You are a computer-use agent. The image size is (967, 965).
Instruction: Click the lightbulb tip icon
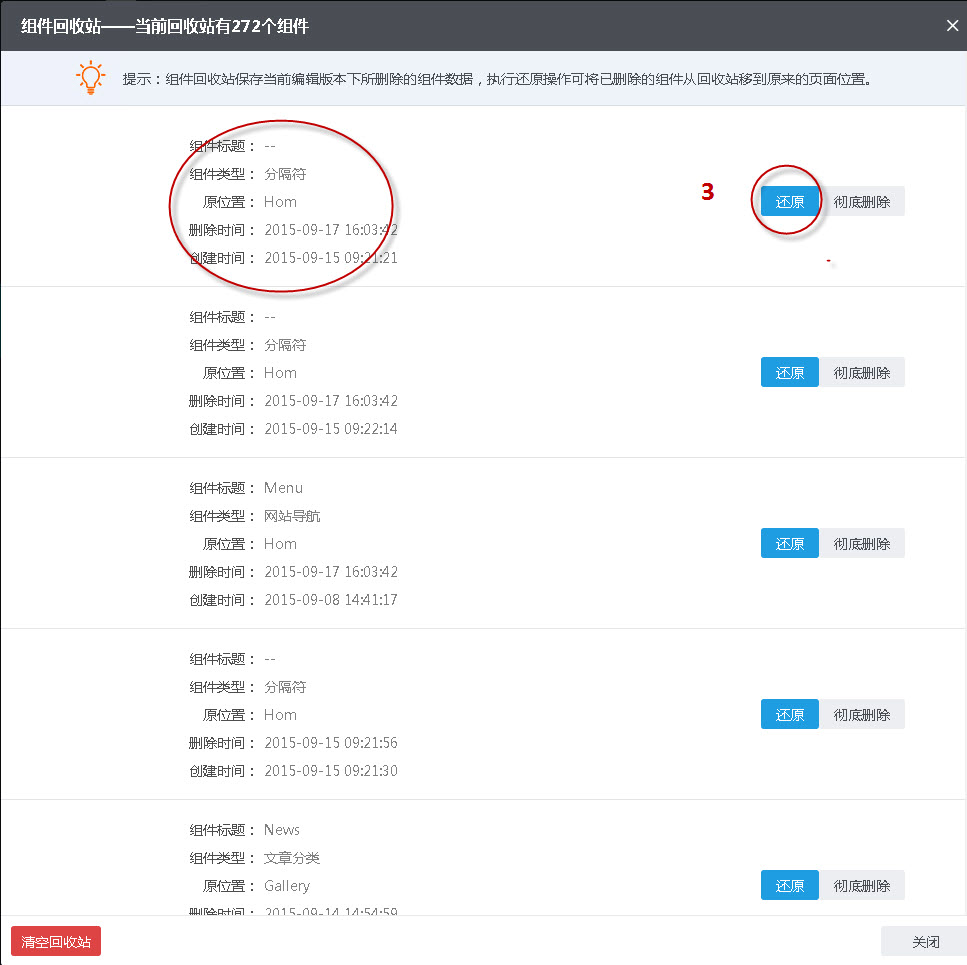coord(91,78)
